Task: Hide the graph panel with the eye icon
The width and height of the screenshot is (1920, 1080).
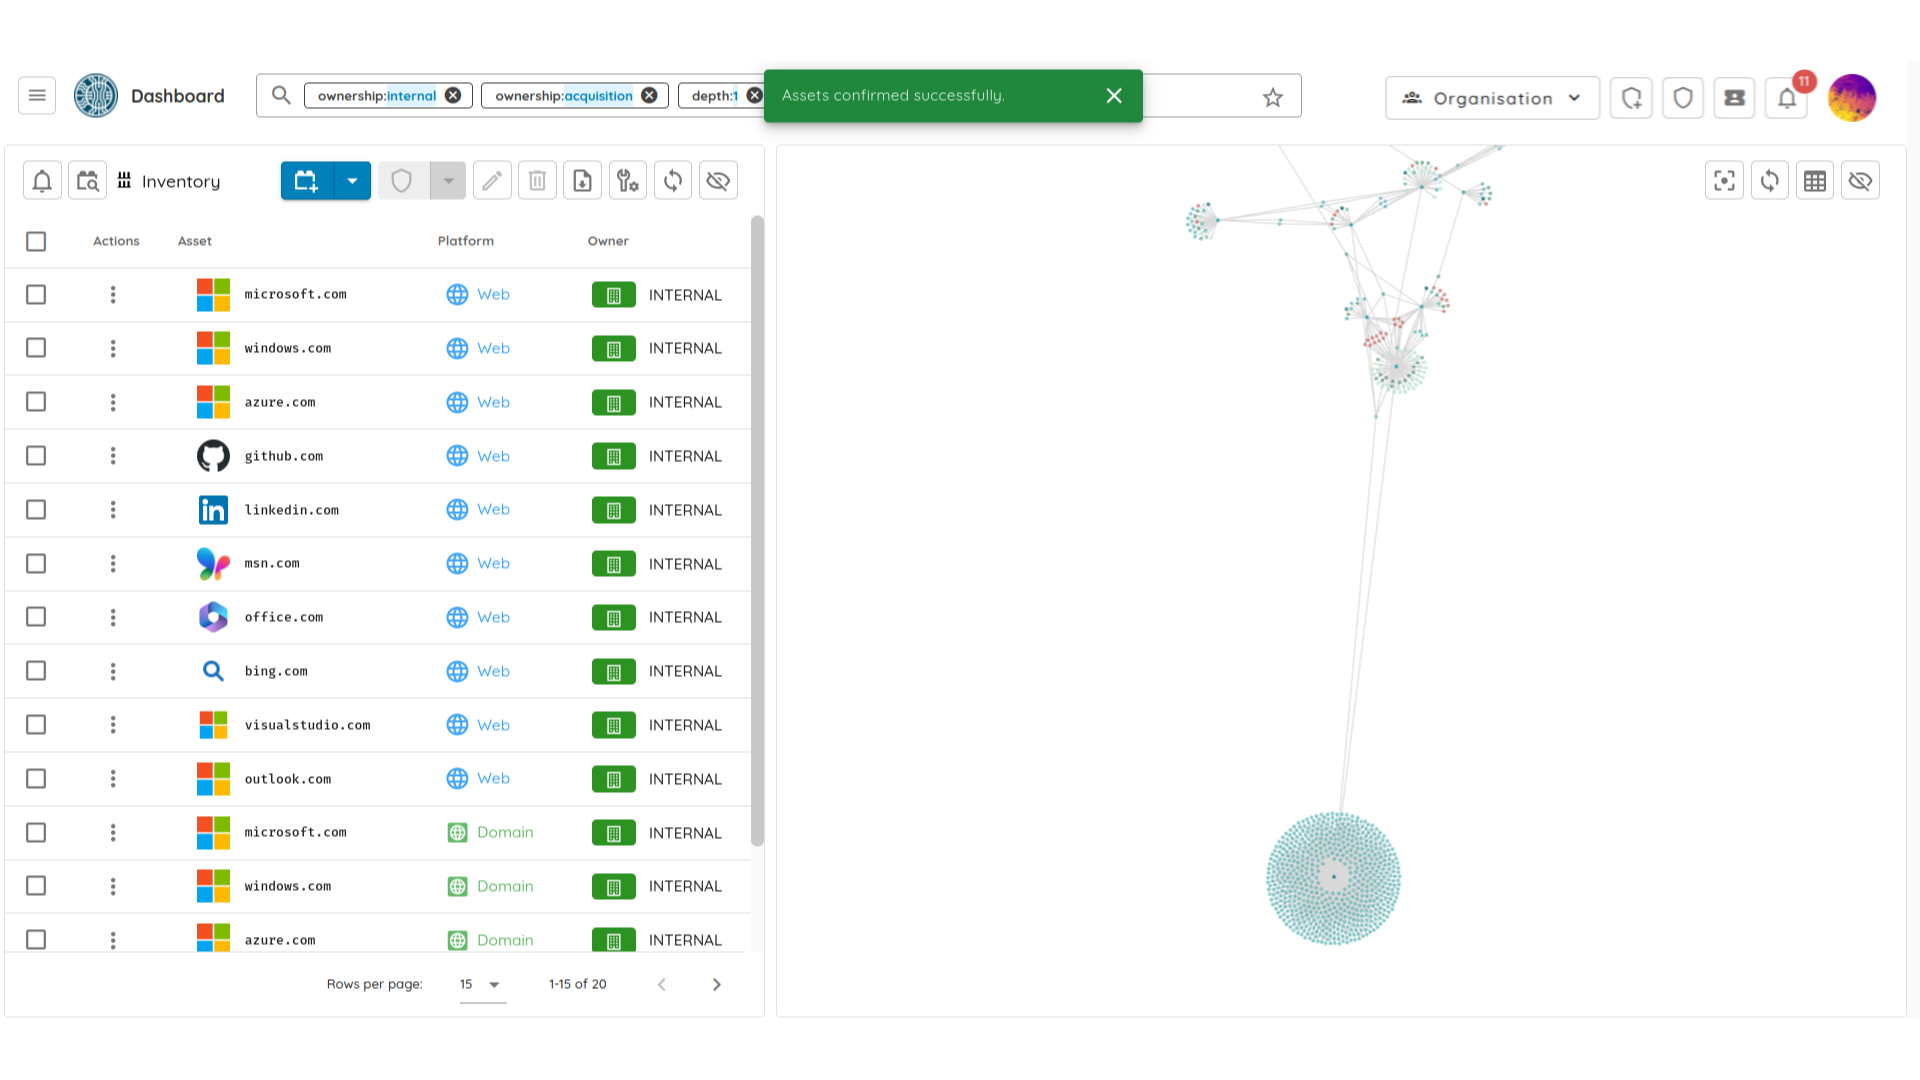Action: coord(1860,181)
